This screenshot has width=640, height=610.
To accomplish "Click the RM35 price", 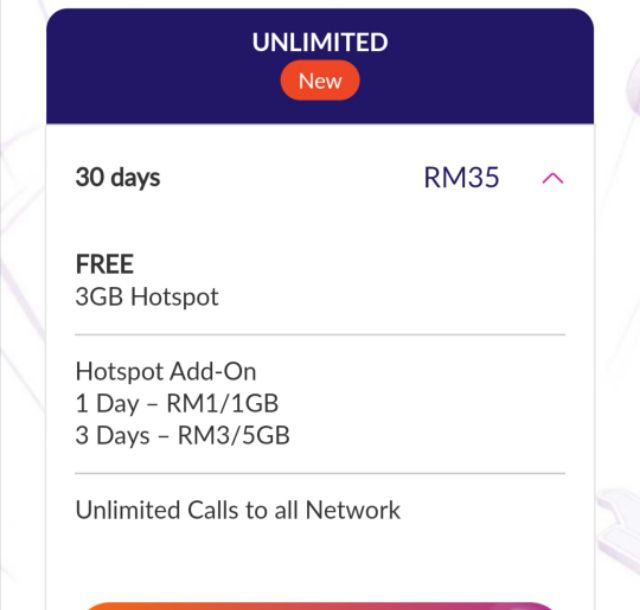I will click(x=461, y=178).
